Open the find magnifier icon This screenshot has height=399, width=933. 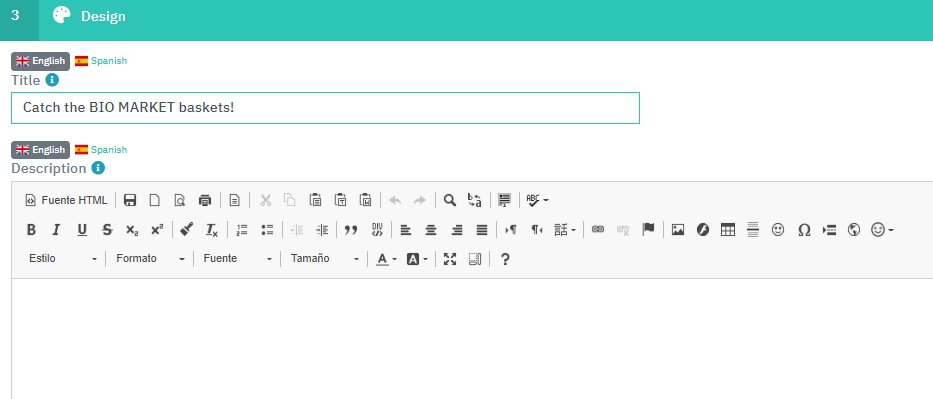pyautogui.click(x=450, y=200)
